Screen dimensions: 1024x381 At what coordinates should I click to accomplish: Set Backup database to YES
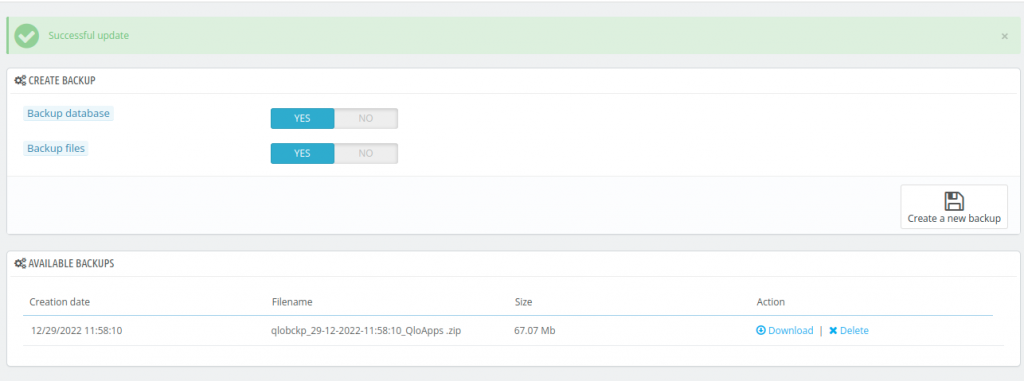tap(302, 118)
